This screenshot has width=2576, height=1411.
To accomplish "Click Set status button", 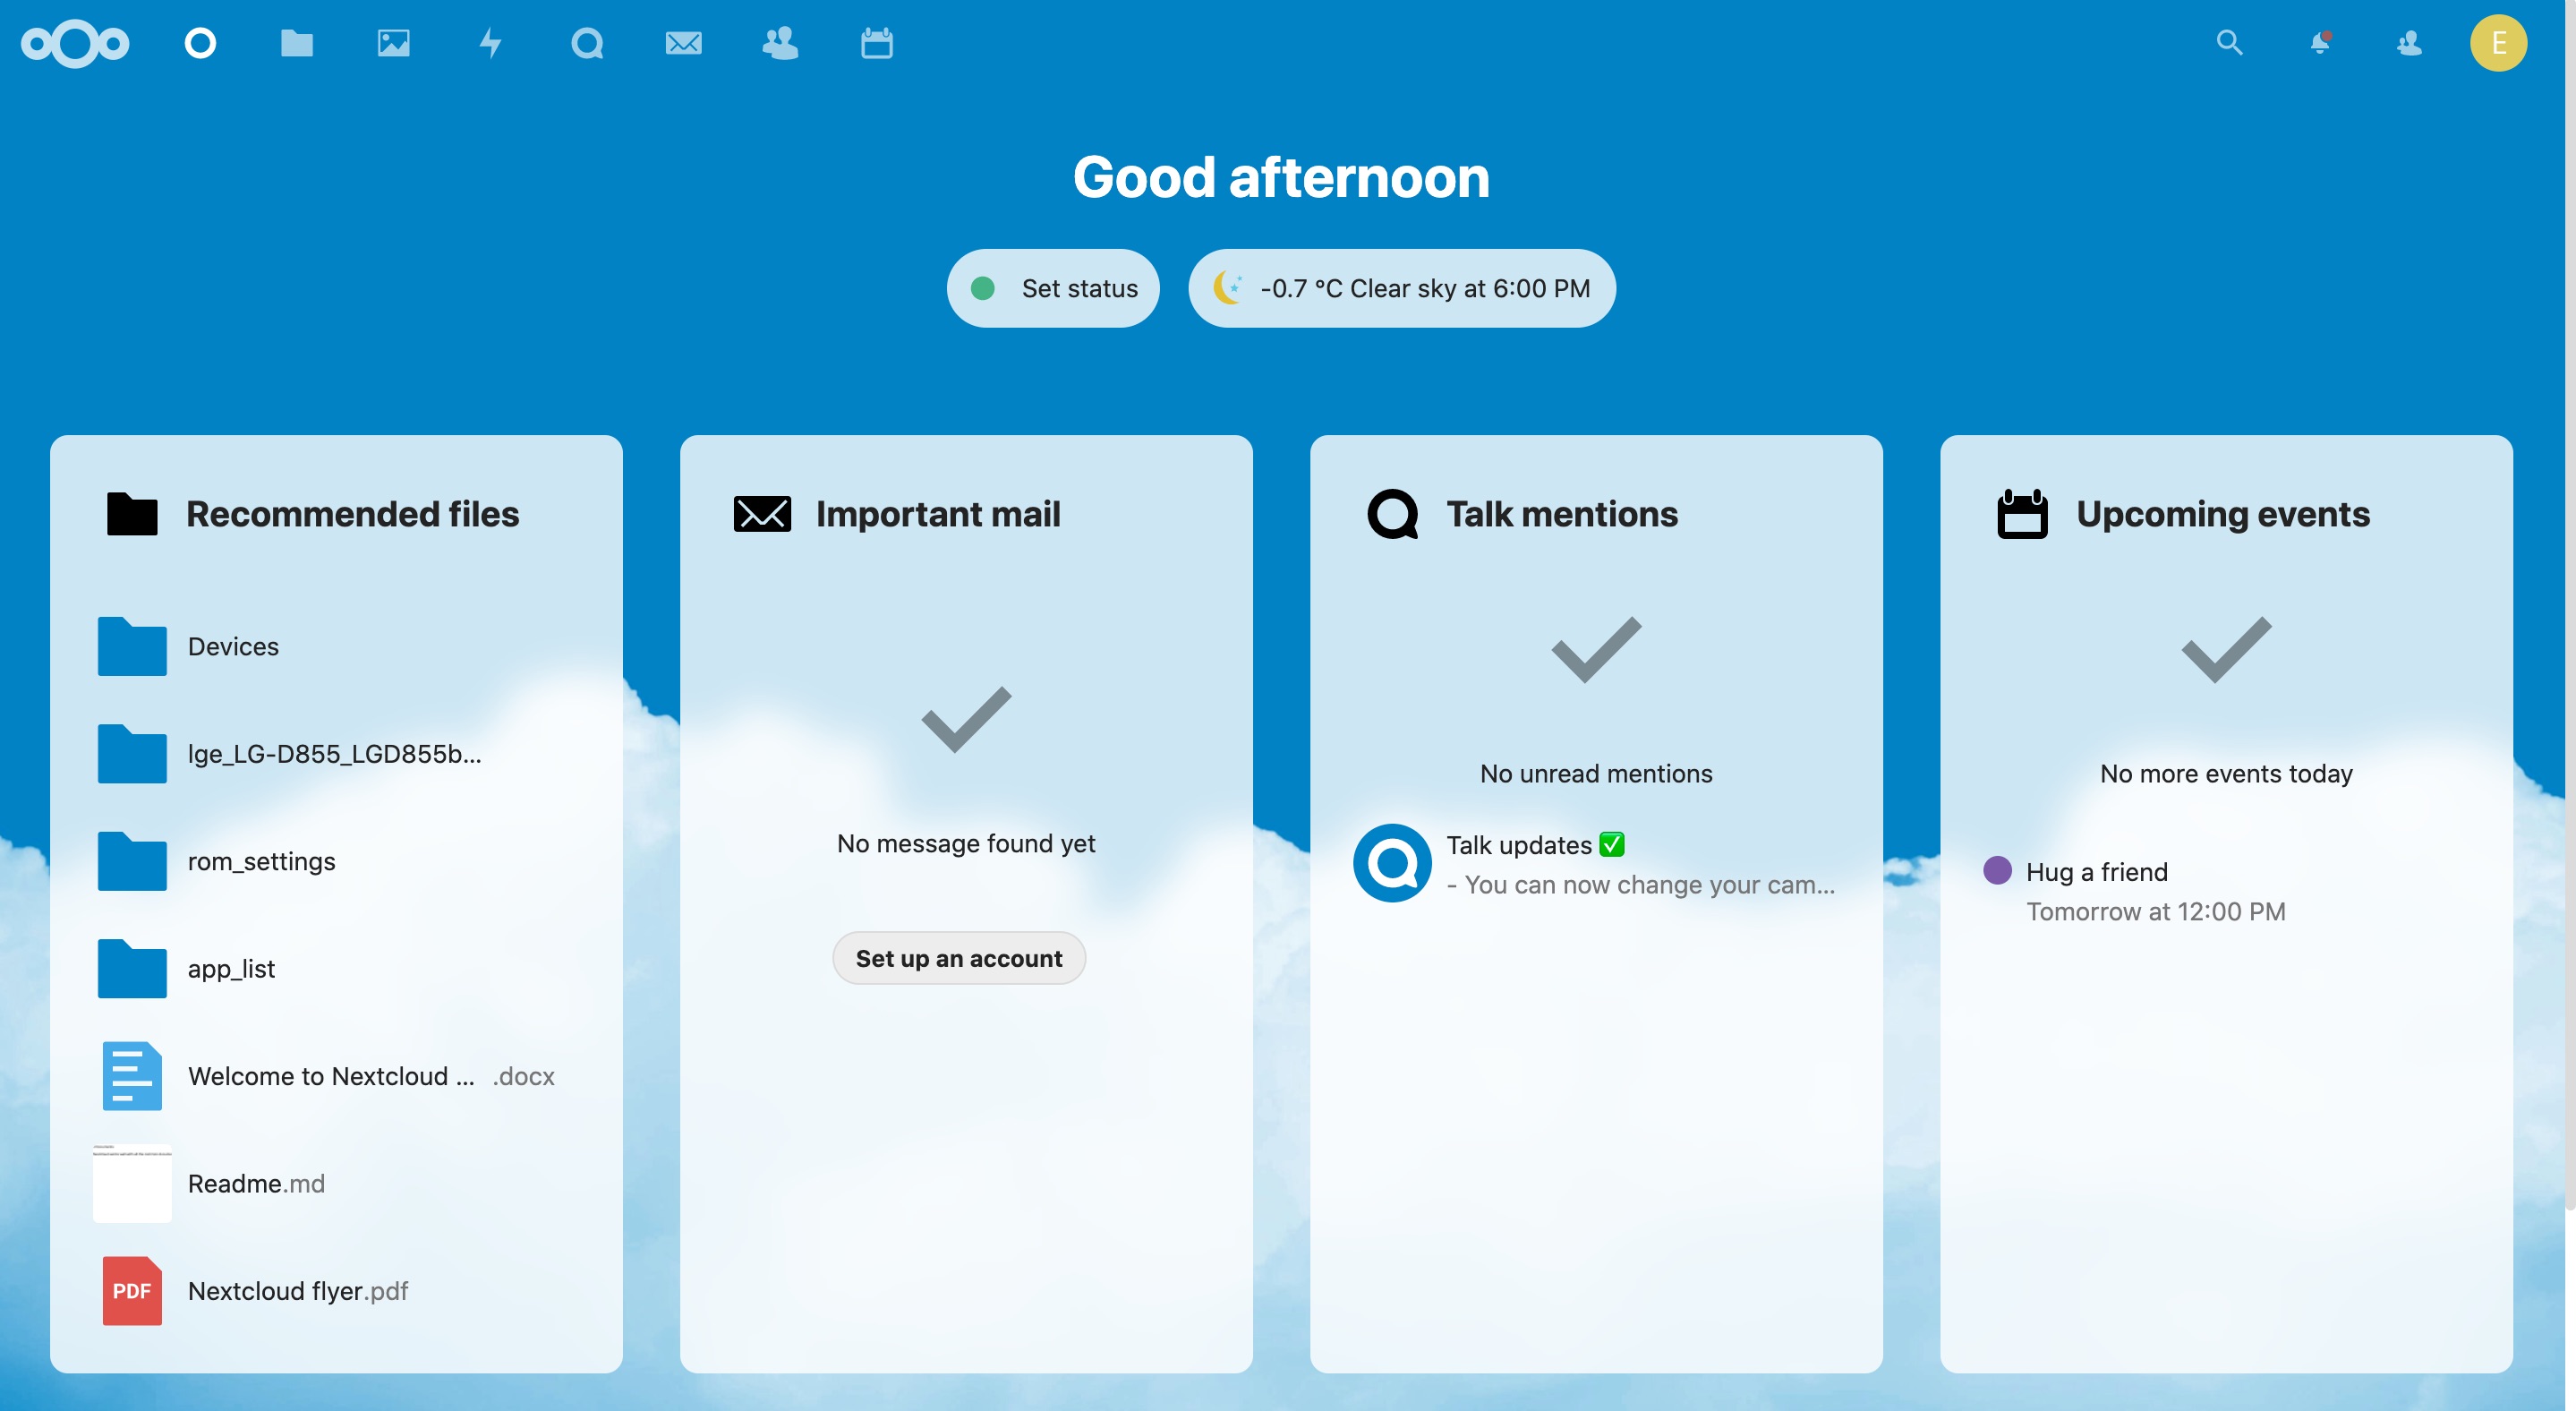I will tap(1054, 286).
